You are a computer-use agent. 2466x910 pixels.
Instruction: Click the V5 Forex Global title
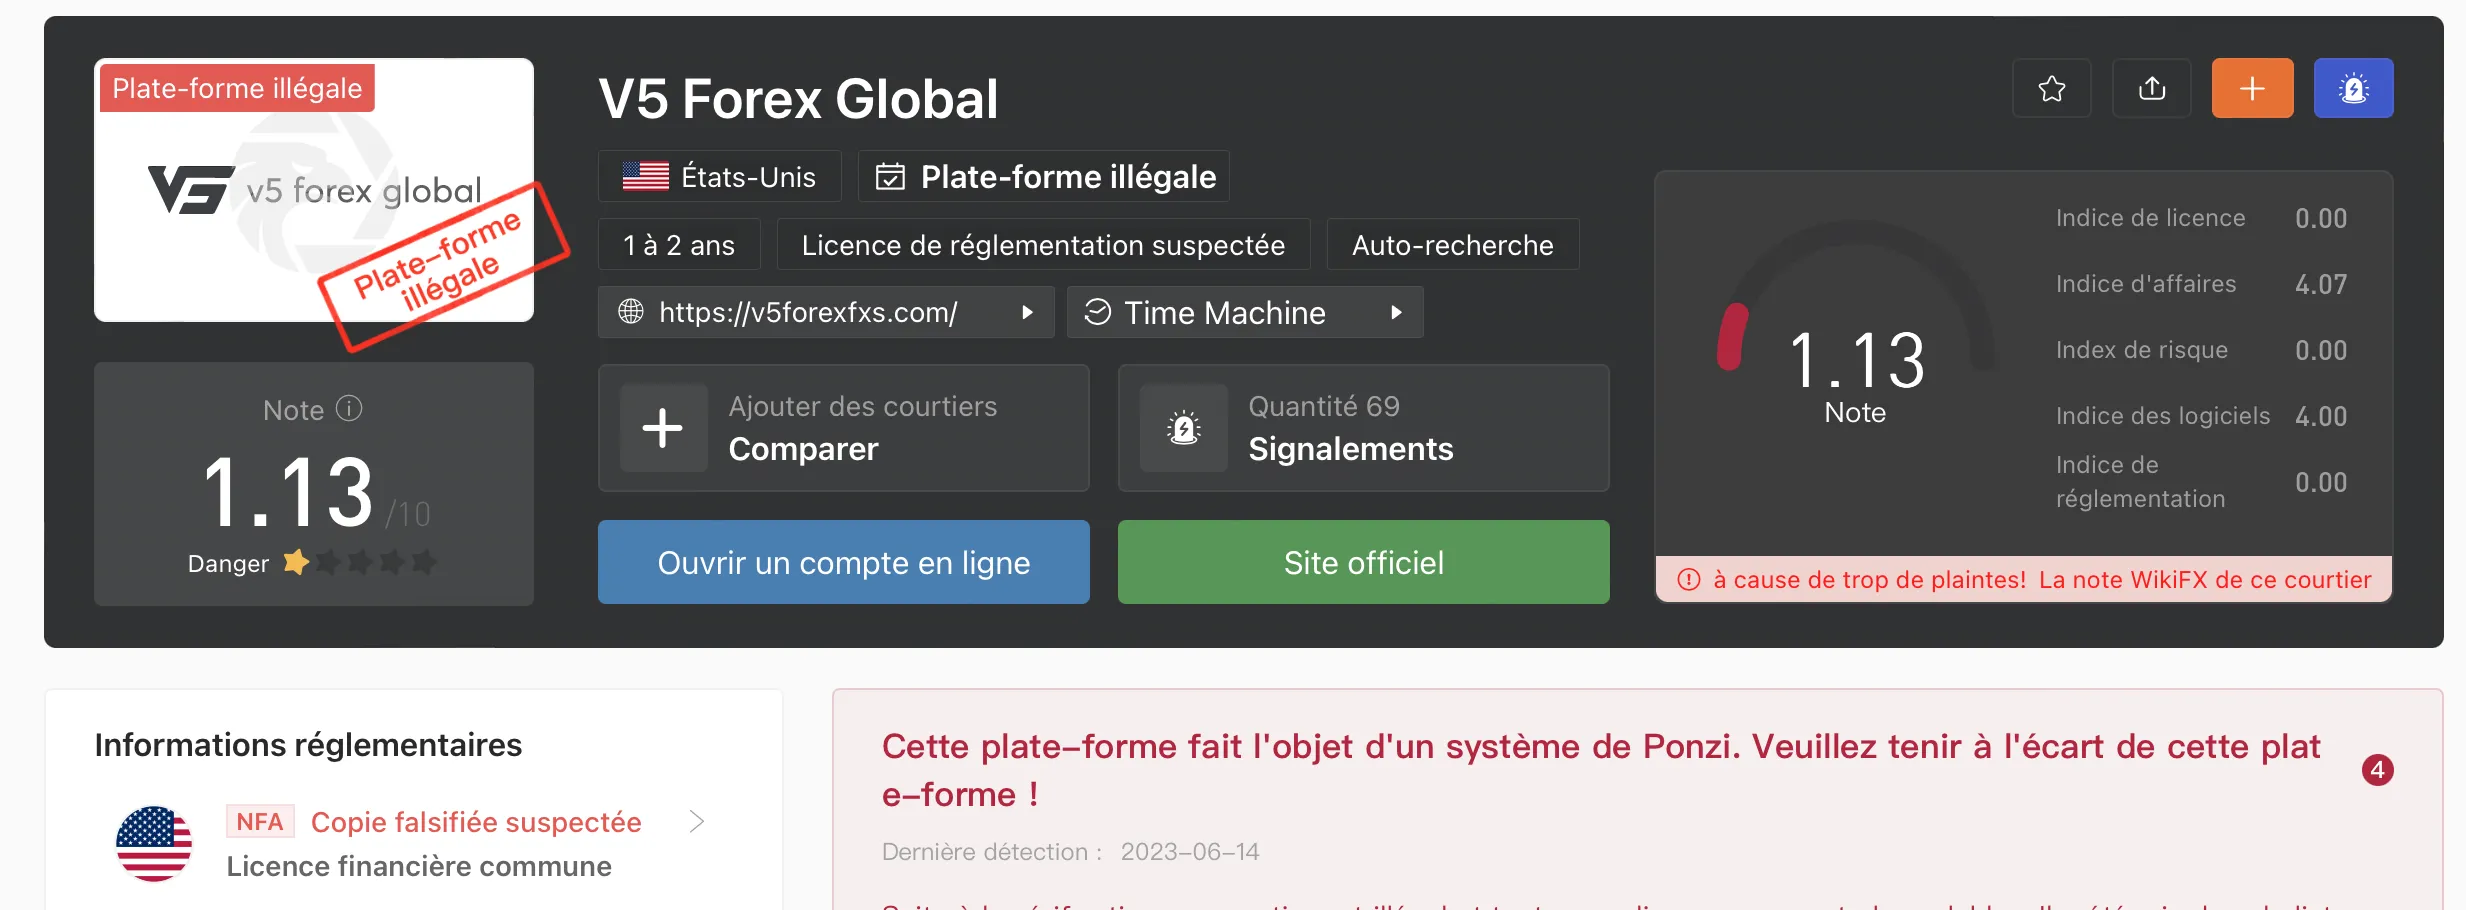coord(798,99)
